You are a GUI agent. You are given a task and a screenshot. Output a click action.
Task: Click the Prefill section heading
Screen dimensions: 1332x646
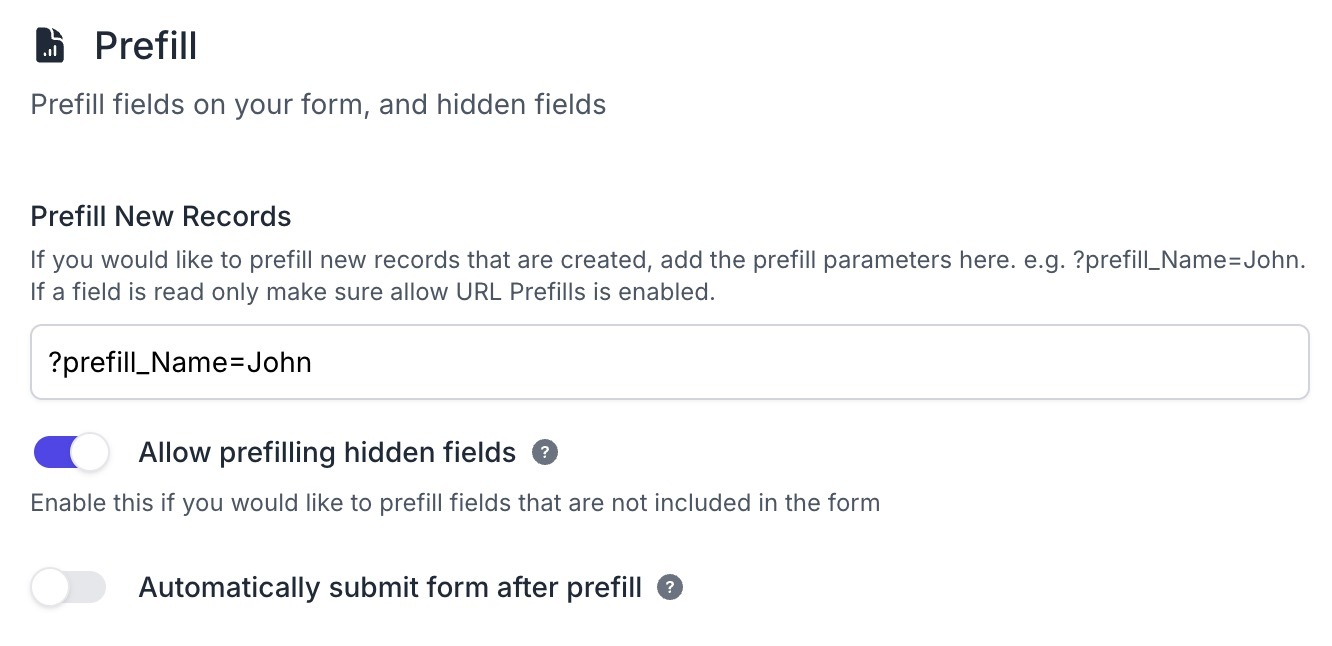click(146, 46)
